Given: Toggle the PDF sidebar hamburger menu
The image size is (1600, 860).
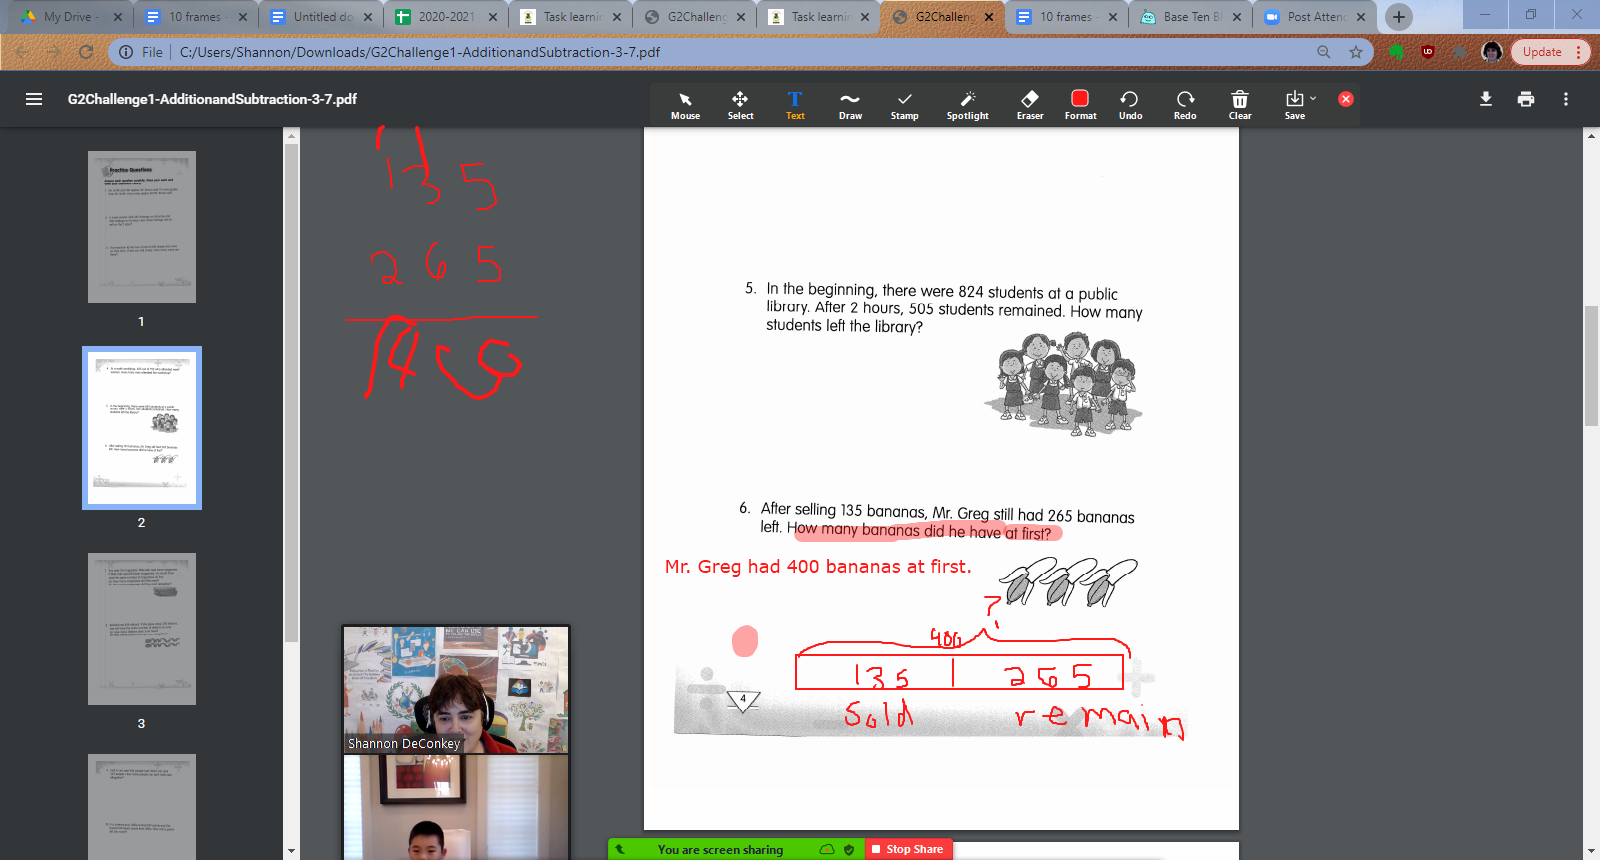Looking at the screenshot, I should [x=34, y=99].
